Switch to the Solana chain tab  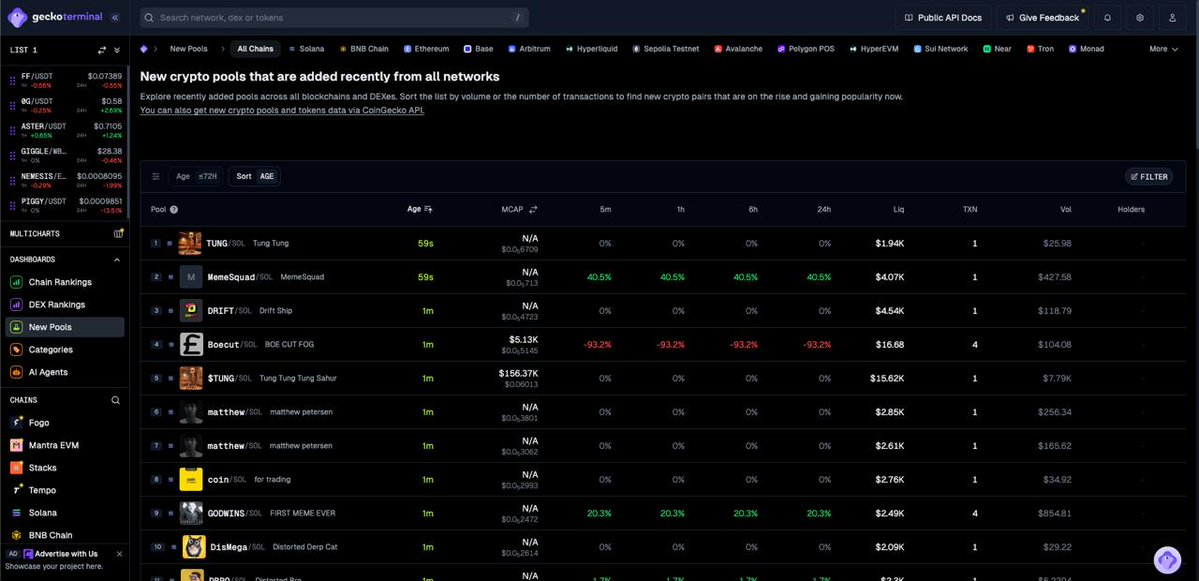pyautogui.click(x=306, y=49)
